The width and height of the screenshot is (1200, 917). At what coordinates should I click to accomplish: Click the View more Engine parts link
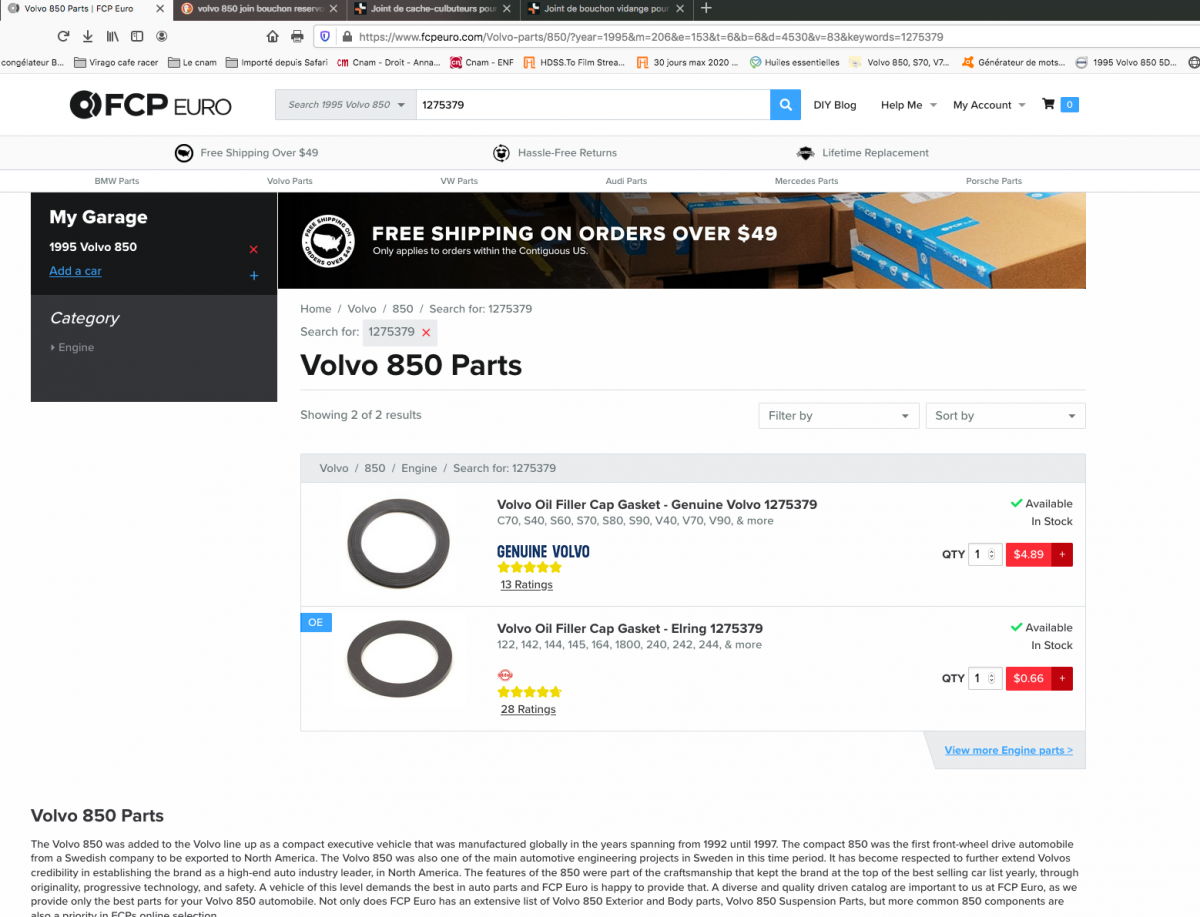(1008, 750)
